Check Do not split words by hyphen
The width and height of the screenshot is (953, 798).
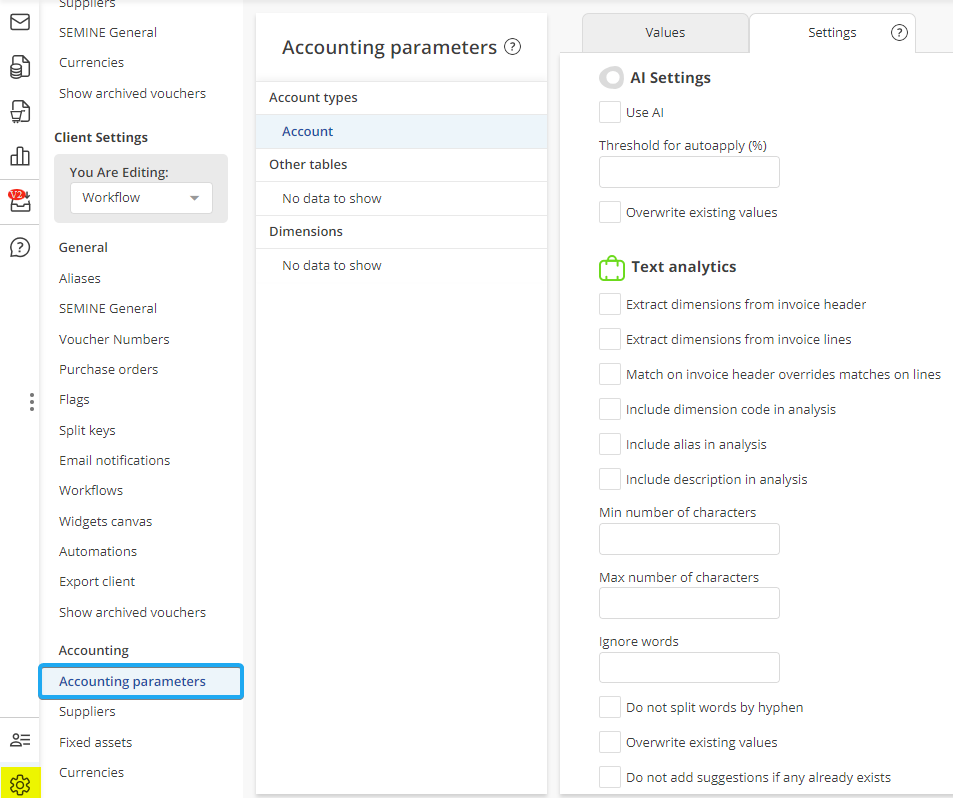[x=610, y=707]
